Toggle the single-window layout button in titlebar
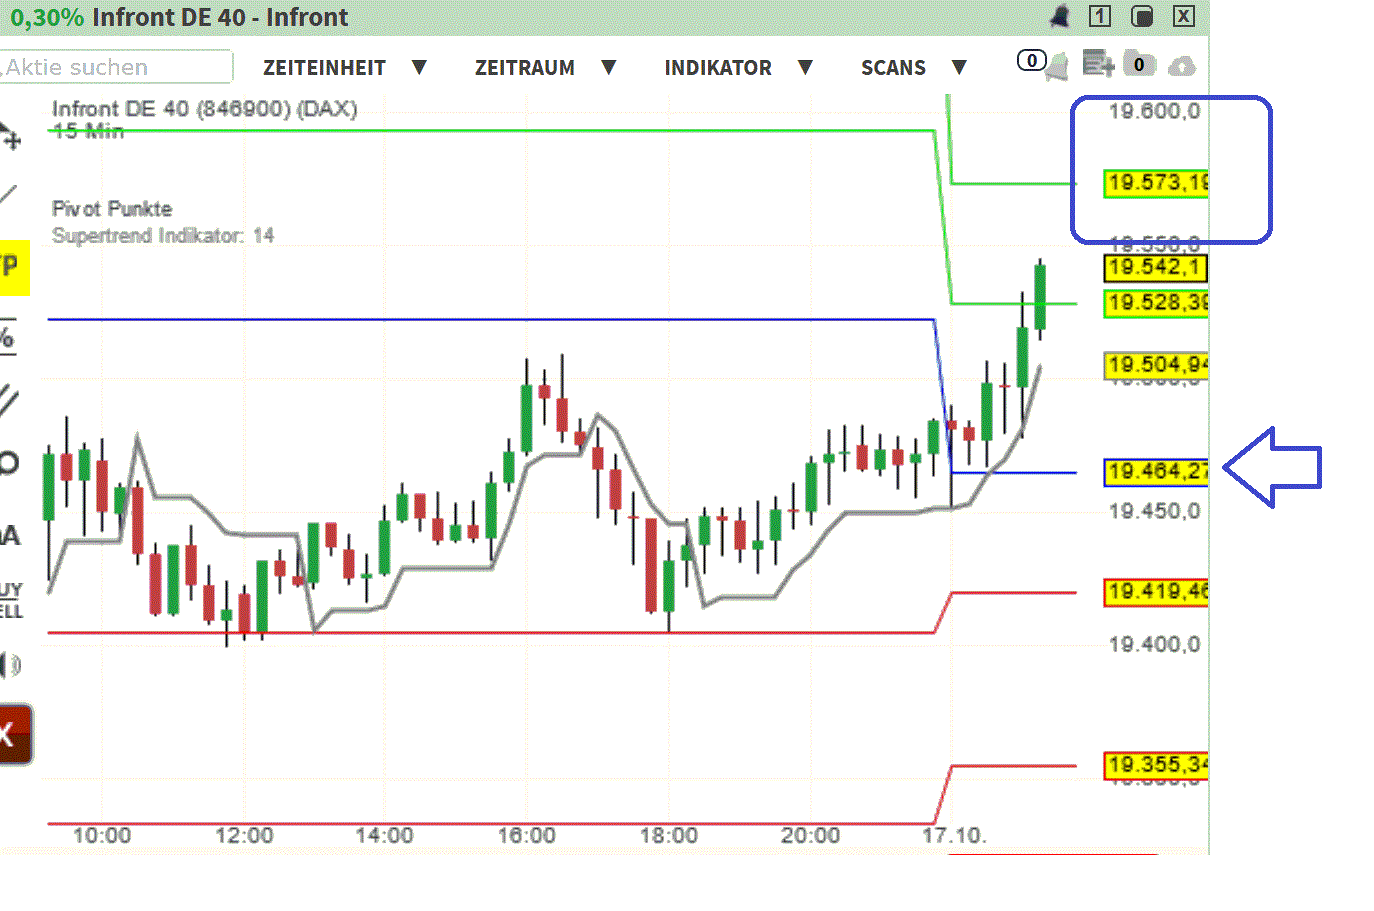The width and height of the screenshot is (1374, 911). pyautogui.click(x=1100, y=16)
